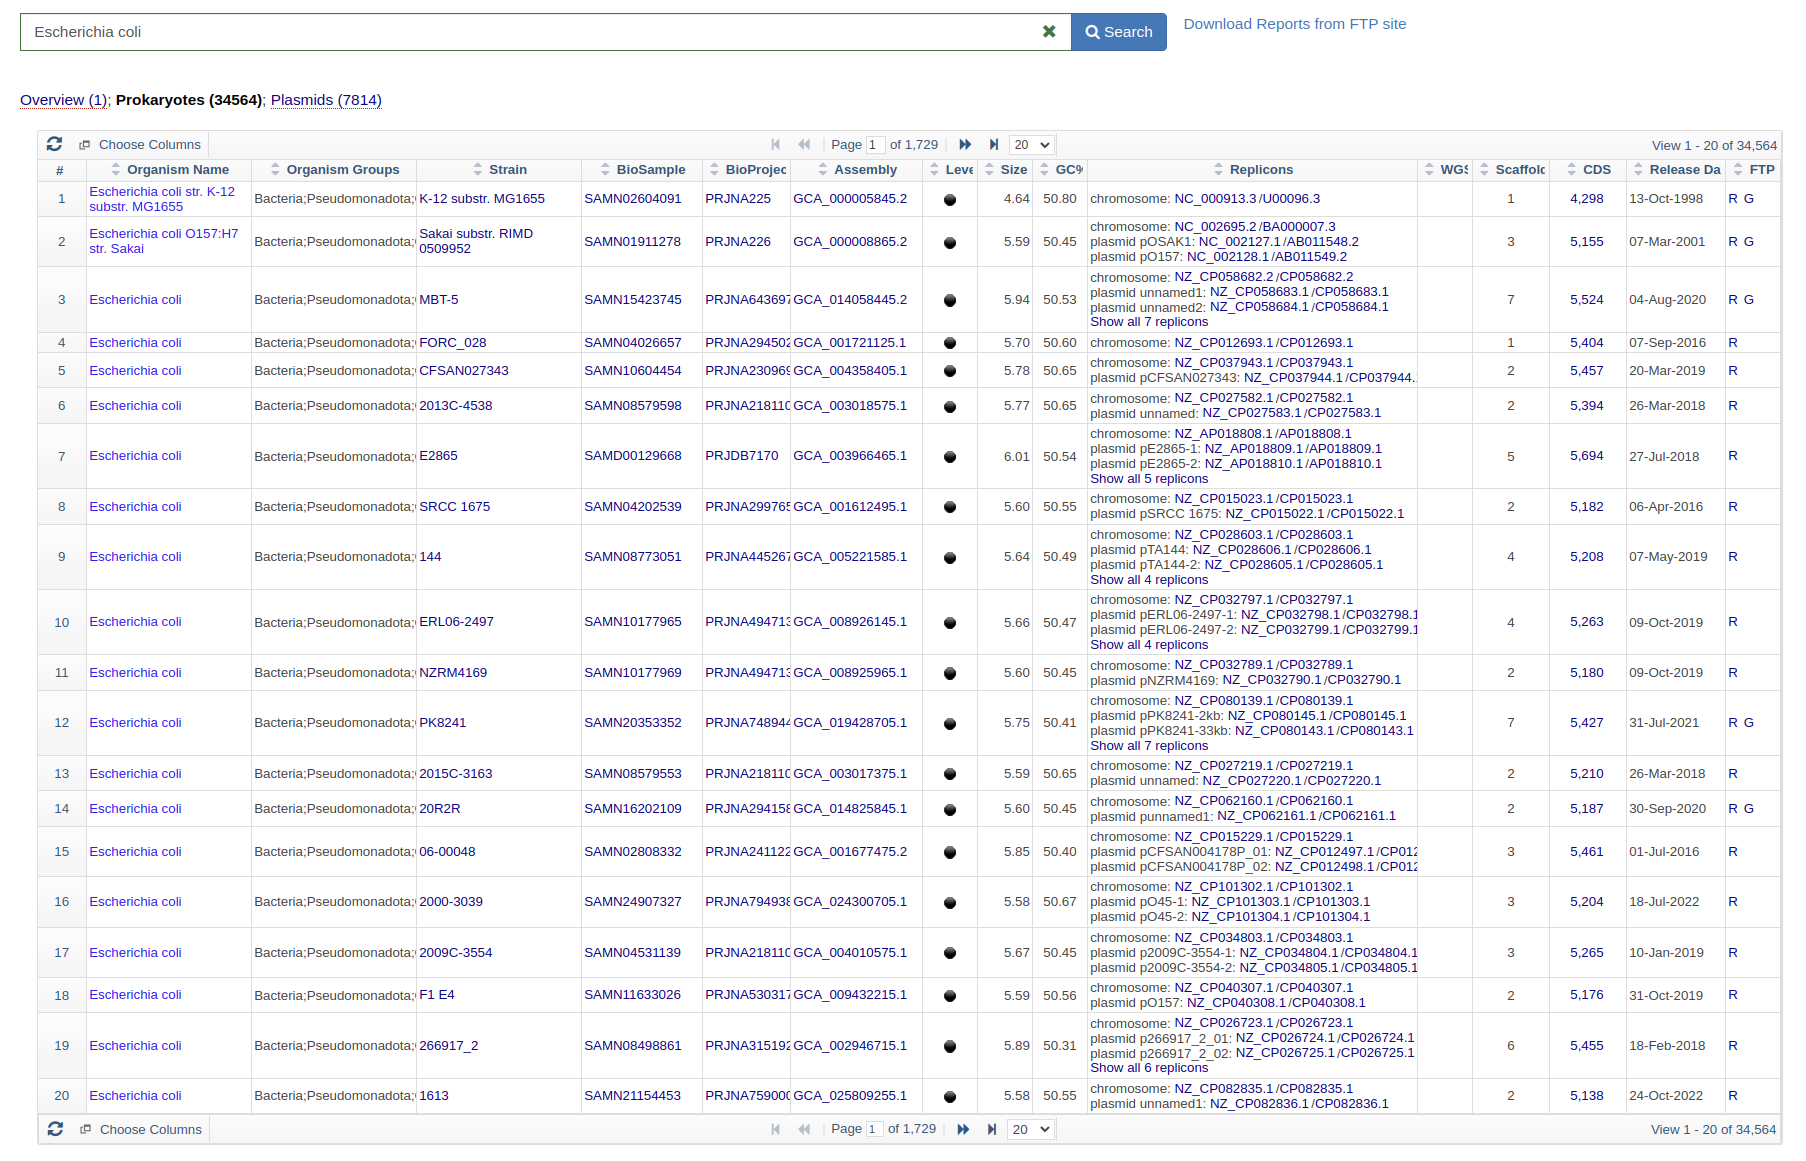Switch to the Plasmids (7814) tab
The image size is (1806, 1161).
click(326, 100)
